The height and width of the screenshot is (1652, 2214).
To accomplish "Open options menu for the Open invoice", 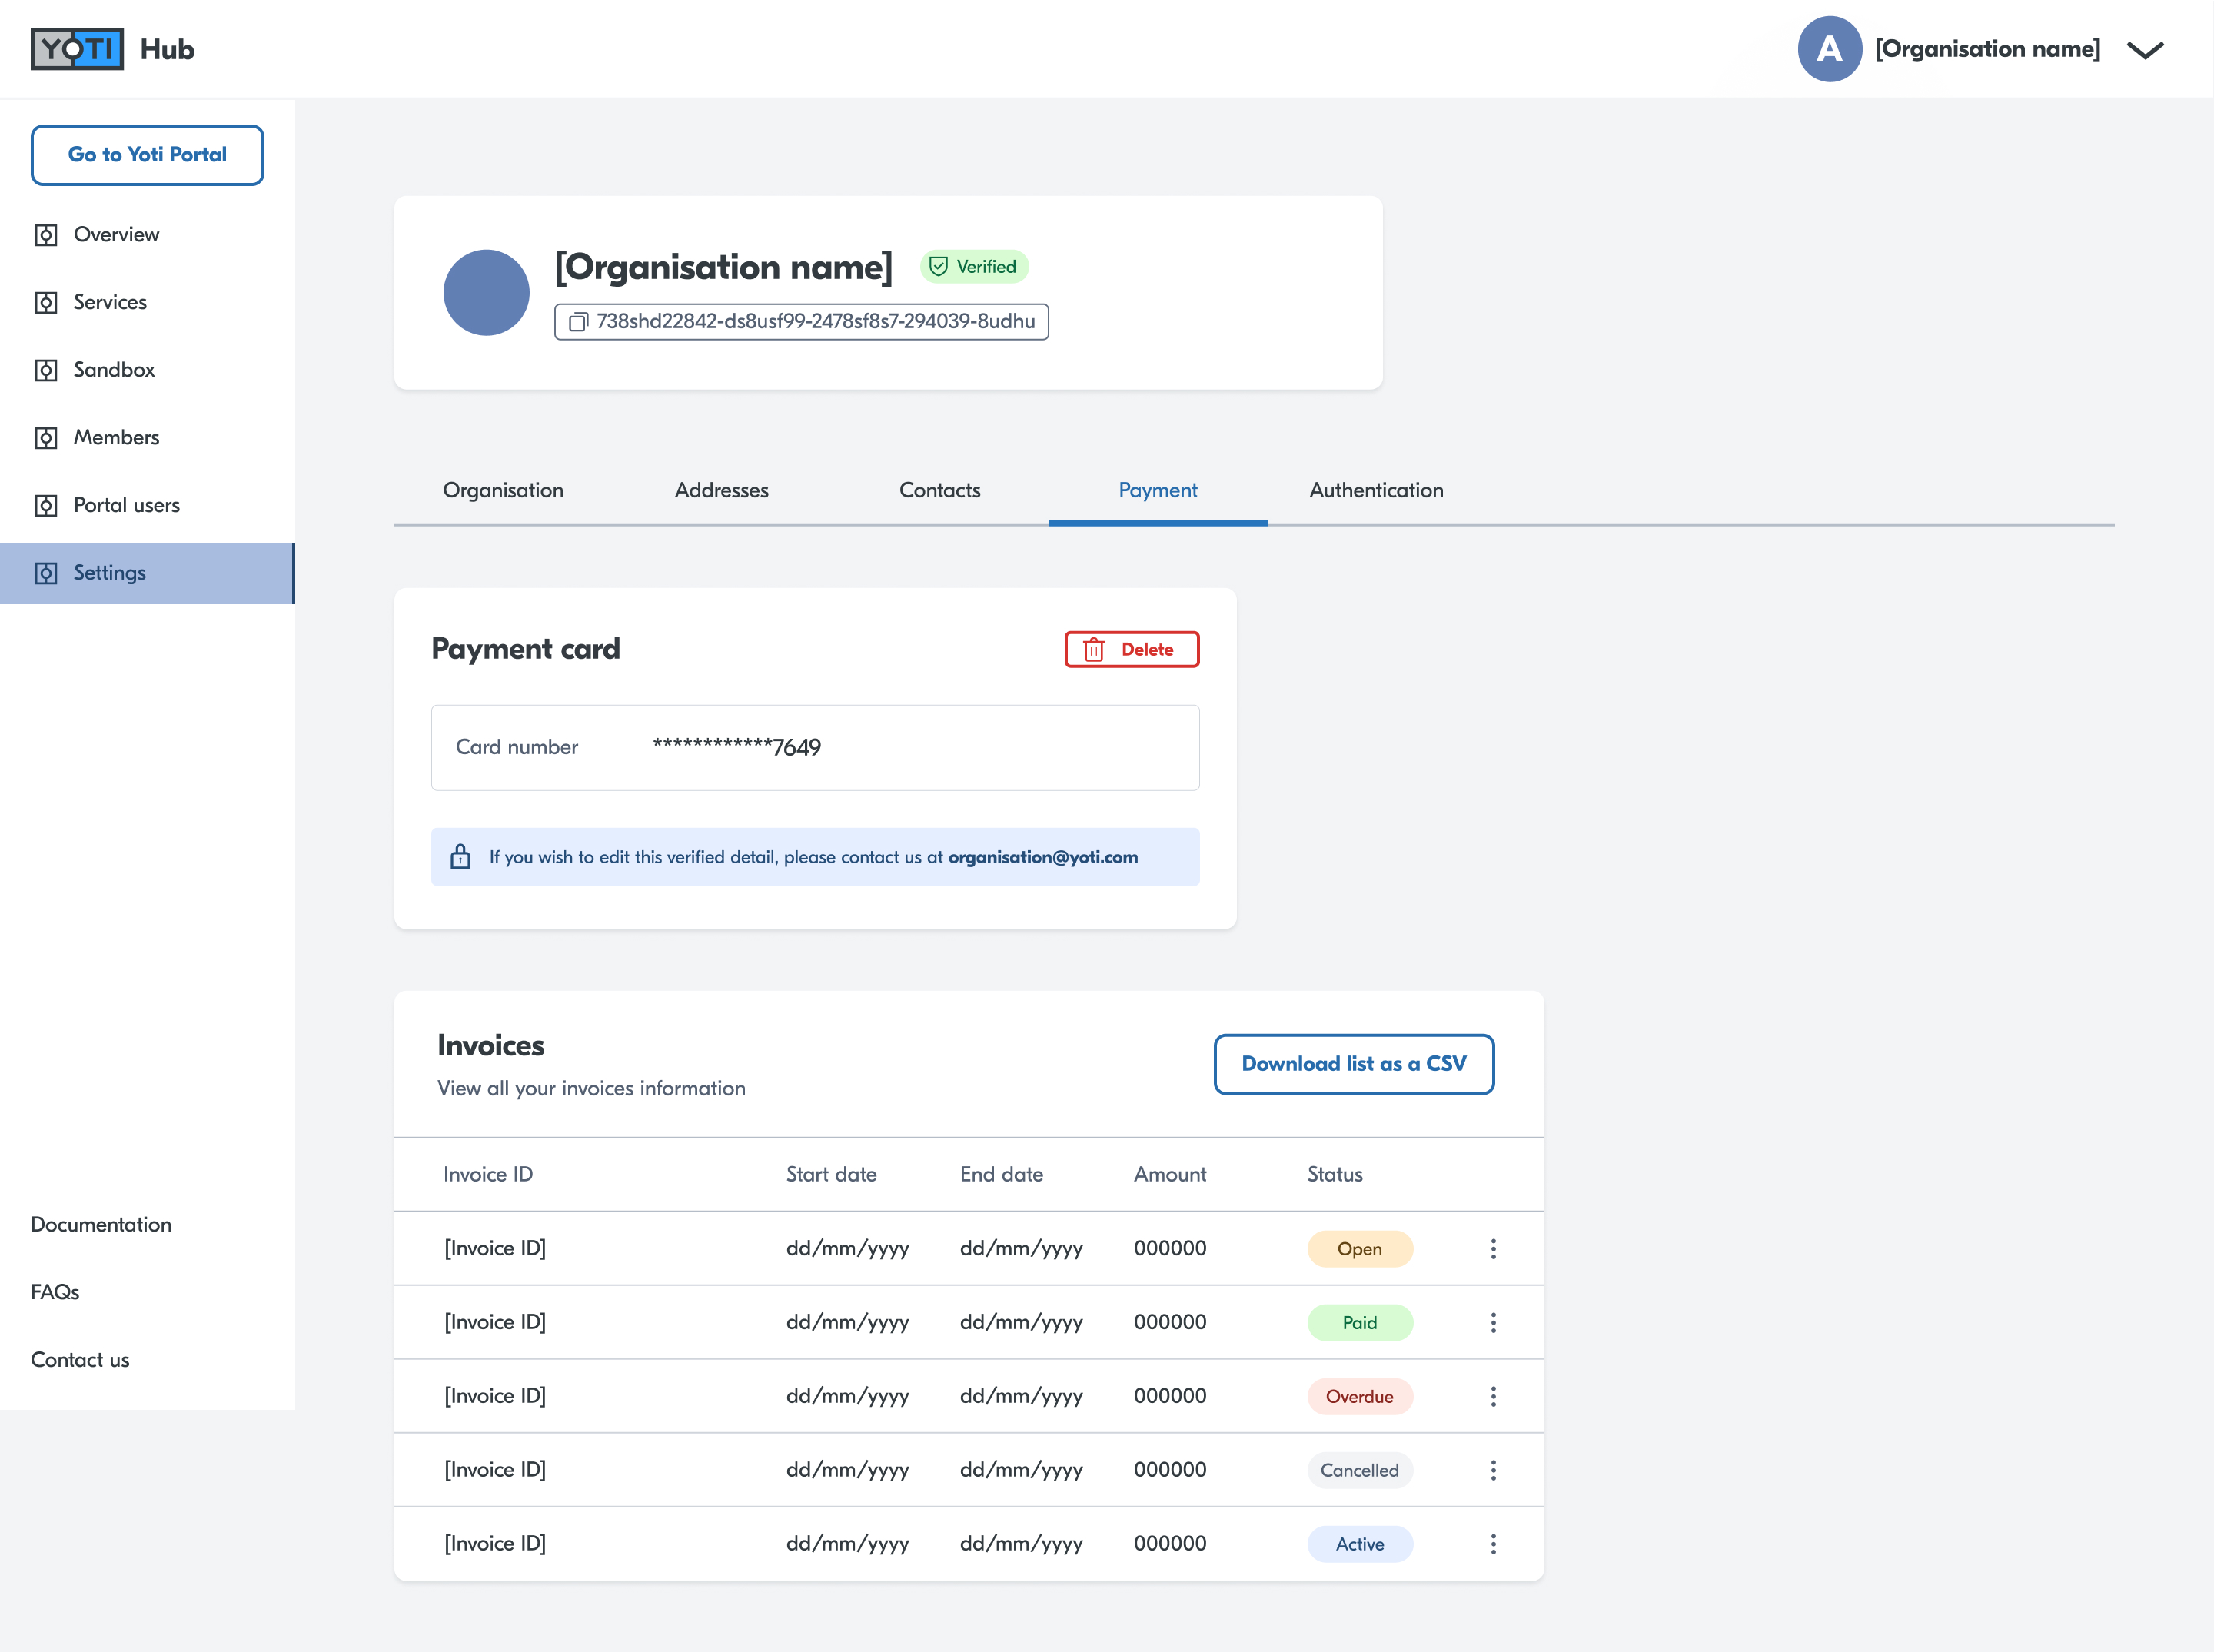I will [1492, 1249].
